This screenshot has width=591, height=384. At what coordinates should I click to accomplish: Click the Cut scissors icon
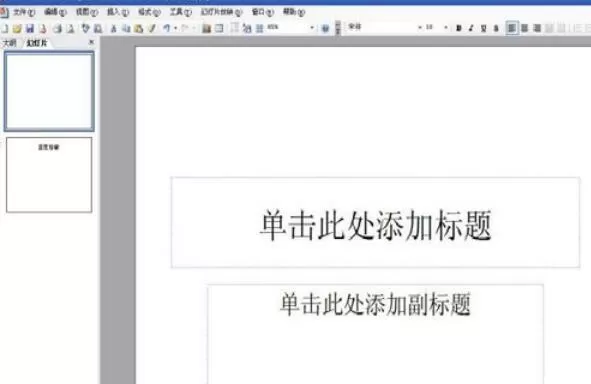coord(113,28)
